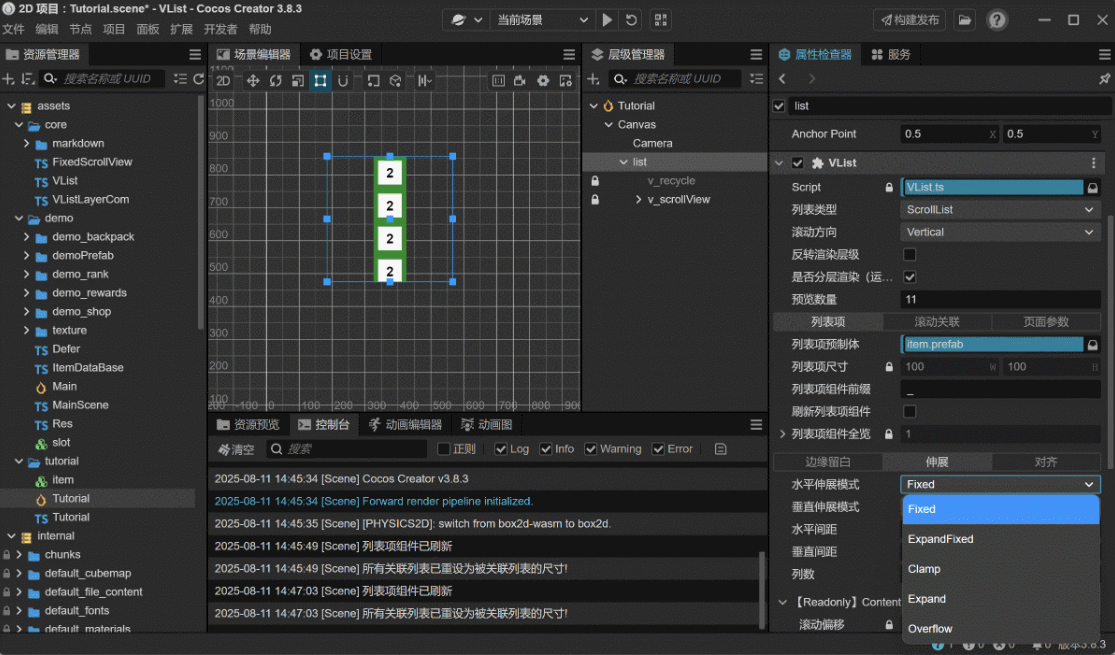Change asset sort order icon
The height and width of the screenshot is (655, 1115).
click(x=28, y=79)
